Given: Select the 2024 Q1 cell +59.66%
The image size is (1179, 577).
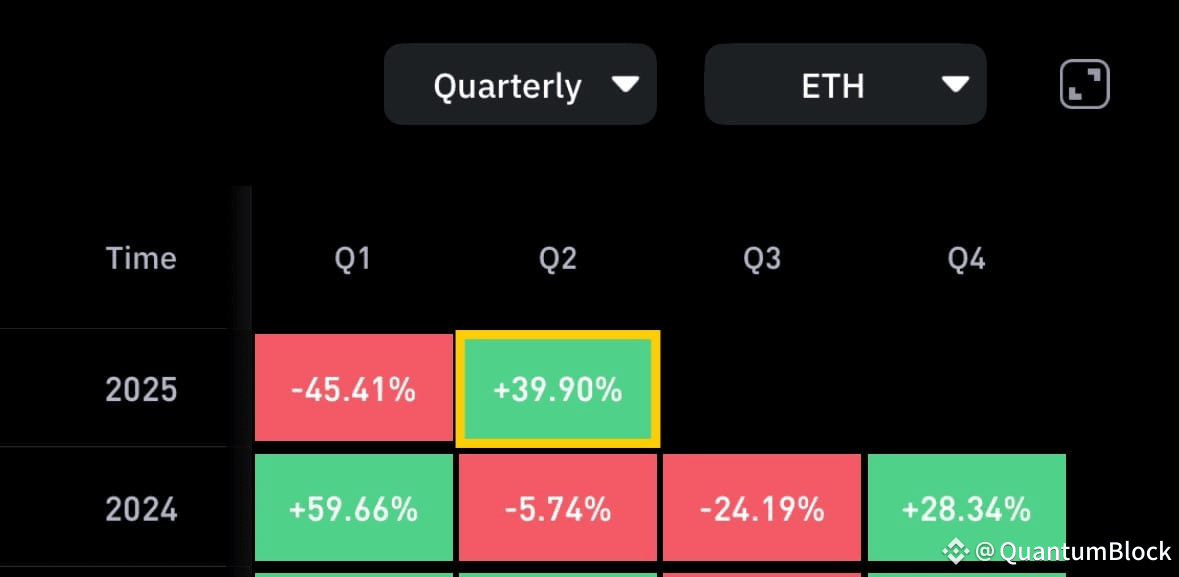Looking at the screenshot, I should 353,507.
